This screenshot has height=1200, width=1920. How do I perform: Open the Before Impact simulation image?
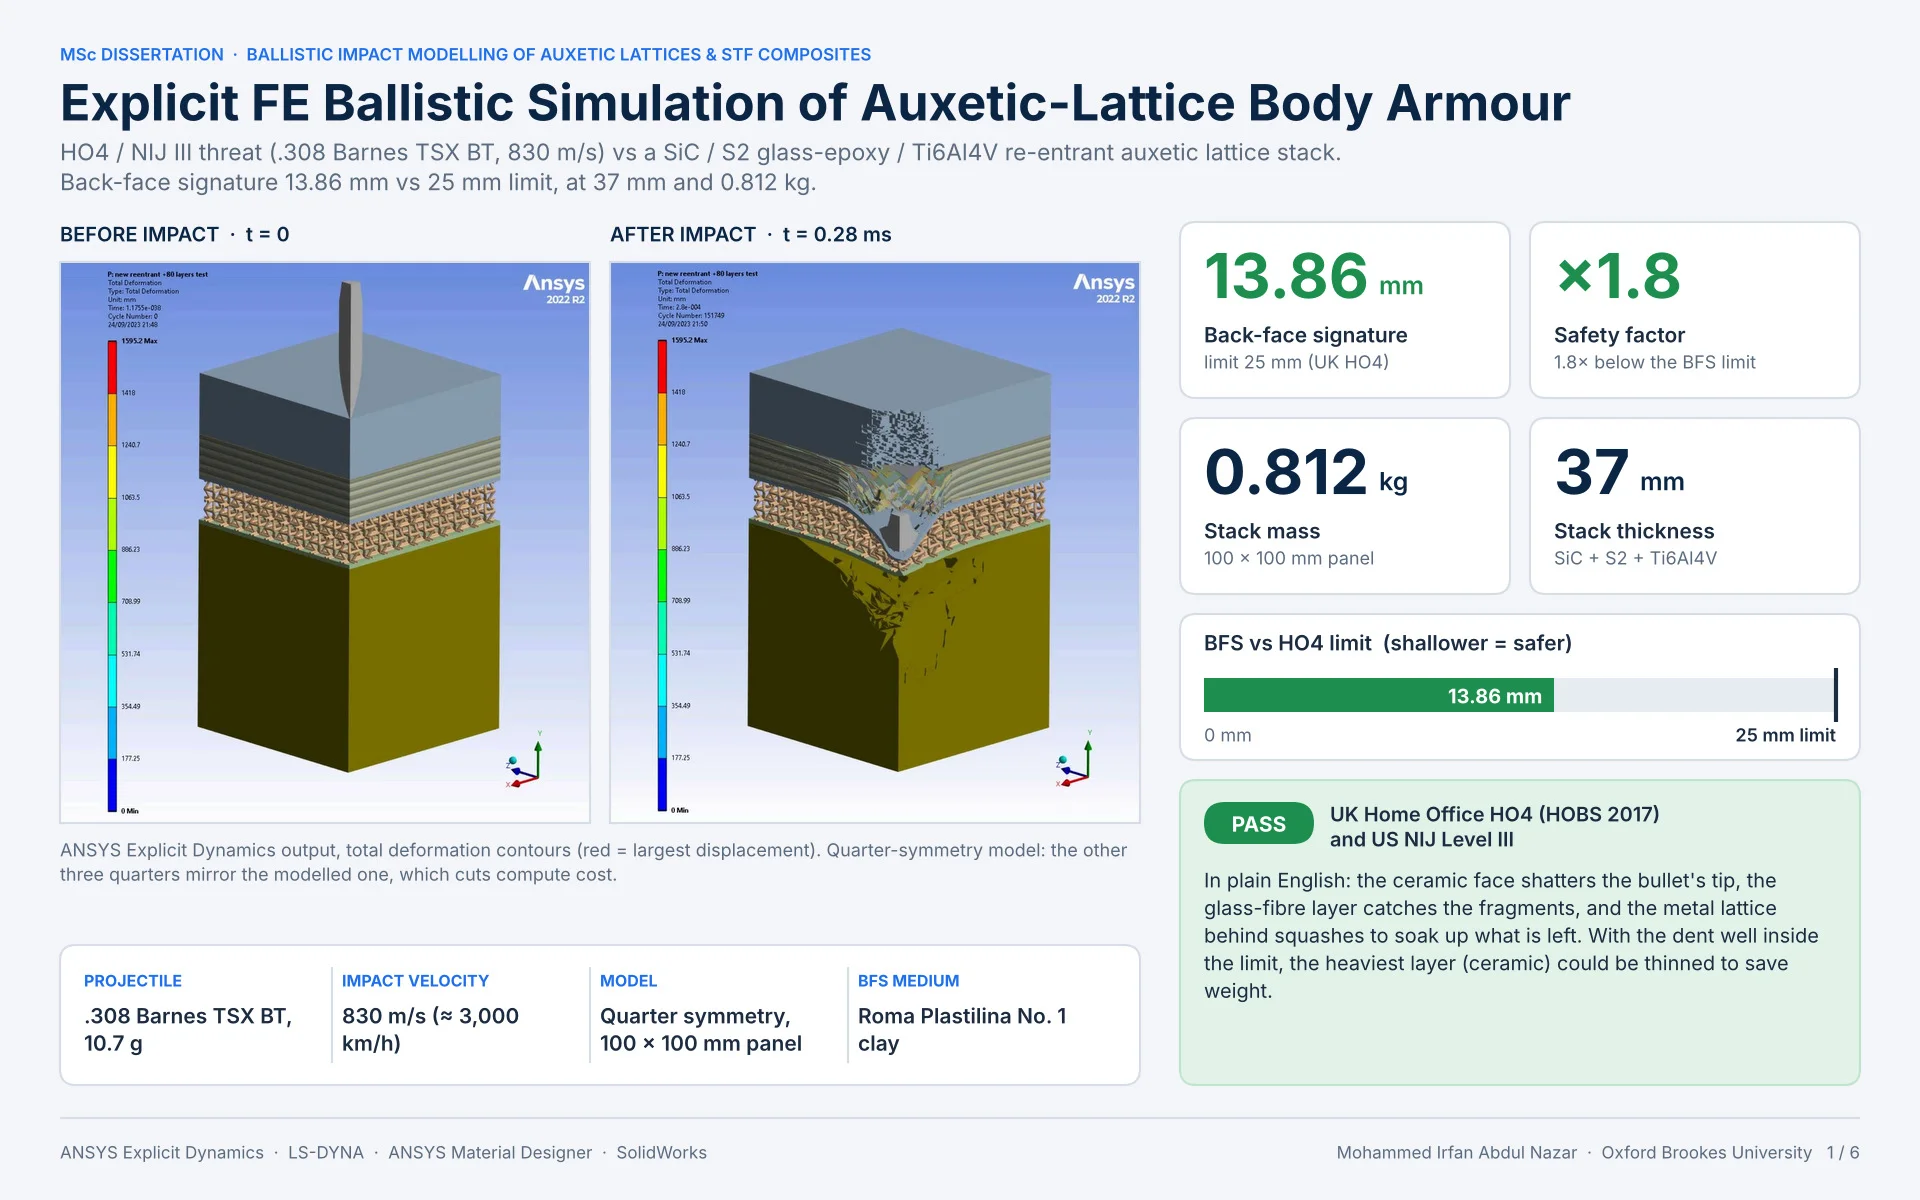325,543
